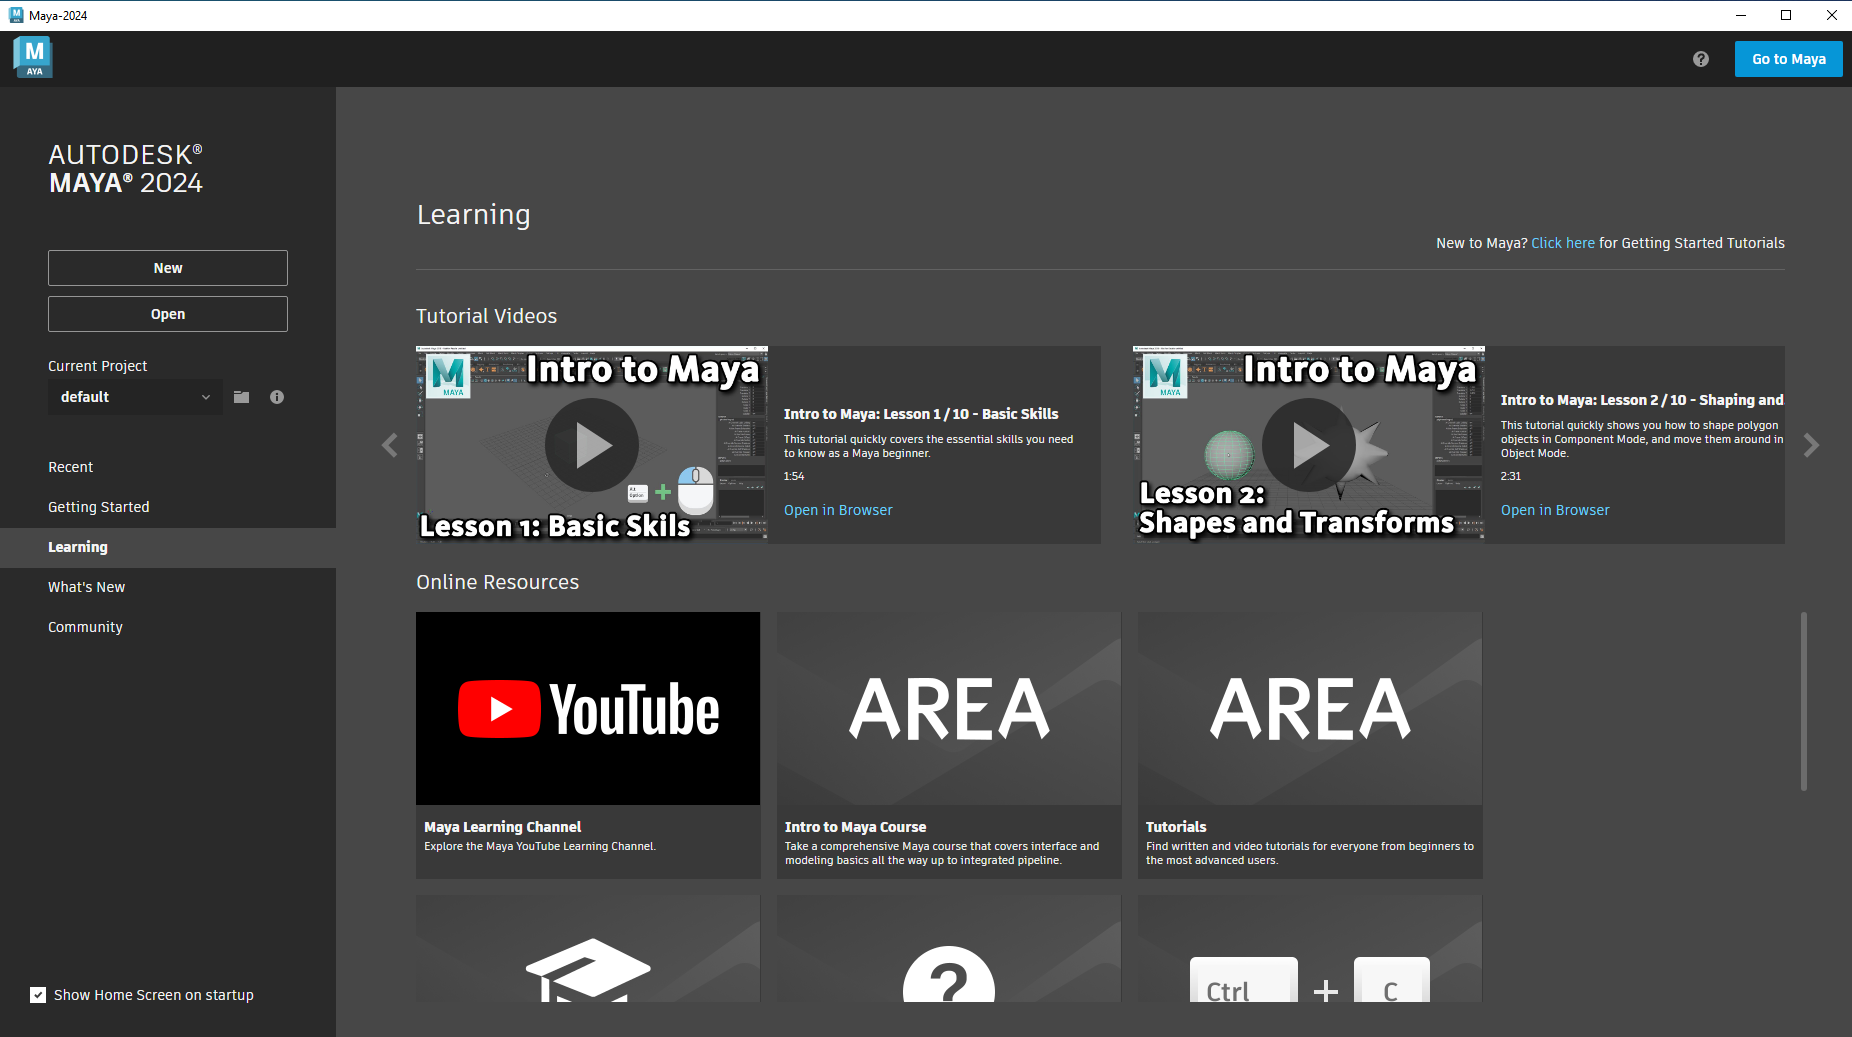Image resolution: width=1852 pixels, height=1037 pixels.
Task: Click the 'Click here' Getting Started link
Action: [x=1563, y=243]
